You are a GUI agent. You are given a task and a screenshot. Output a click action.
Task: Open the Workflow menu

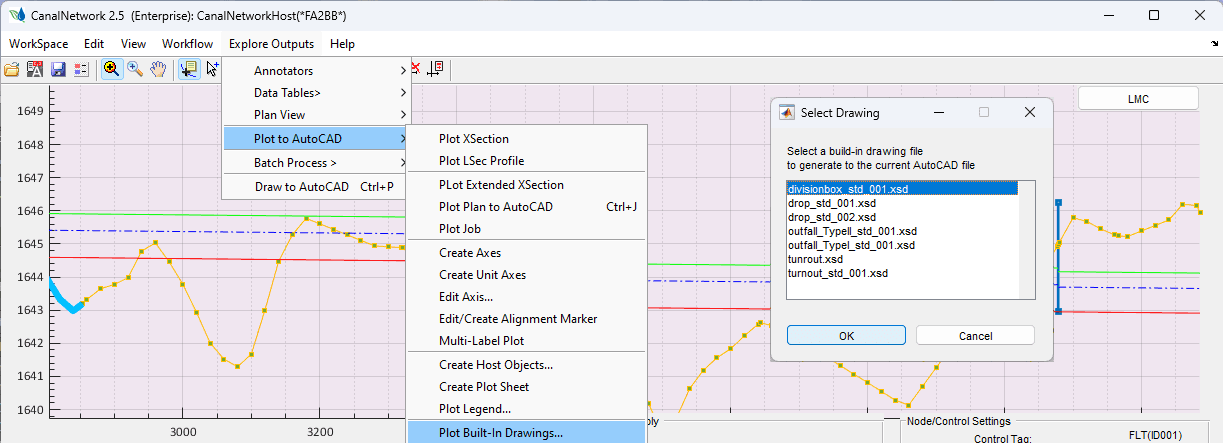pyautogui.click(x=188, y=44)
